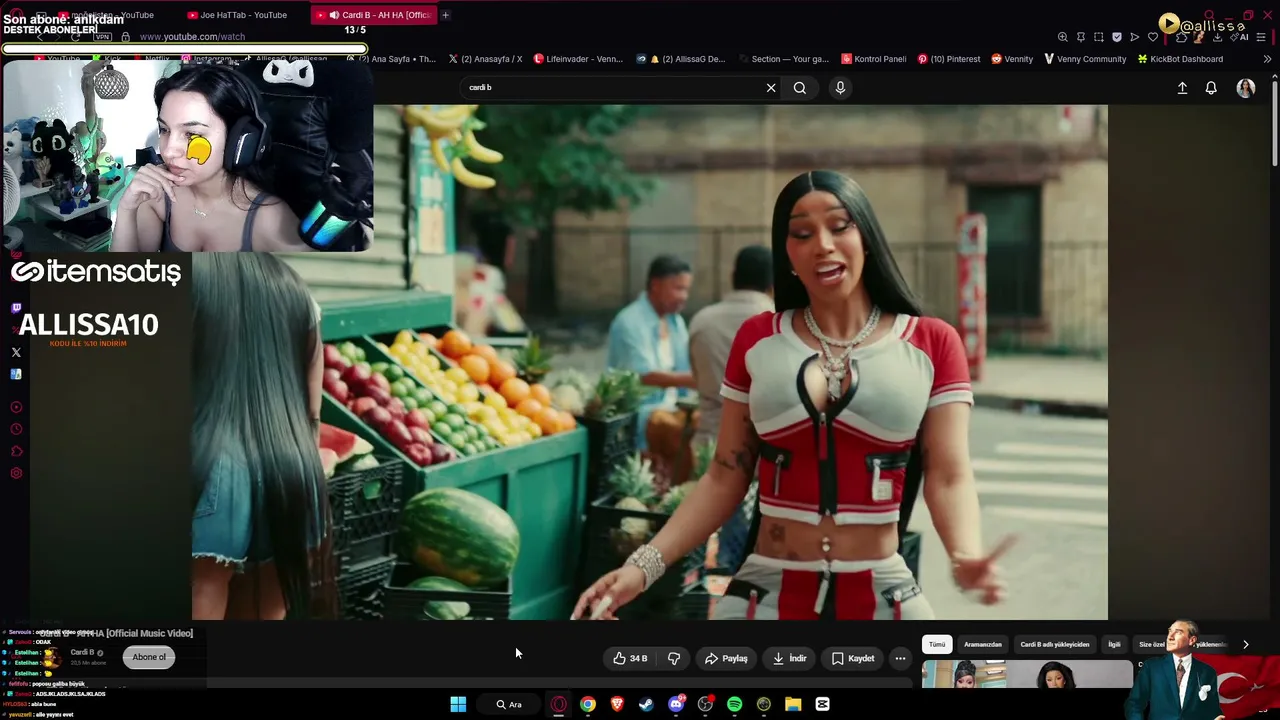Open a new browser tab
This screenshot has height=720, width=1280.
(x=445, y=15)
